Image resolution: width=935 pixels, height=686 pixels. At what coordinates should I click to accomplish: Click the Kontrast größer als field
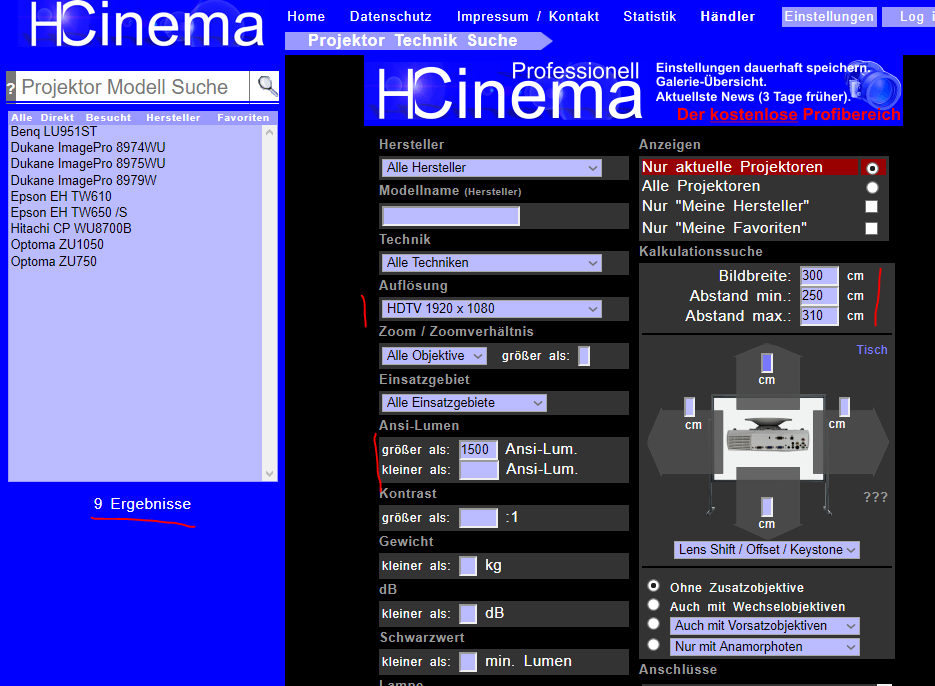[x=478, y=518]
